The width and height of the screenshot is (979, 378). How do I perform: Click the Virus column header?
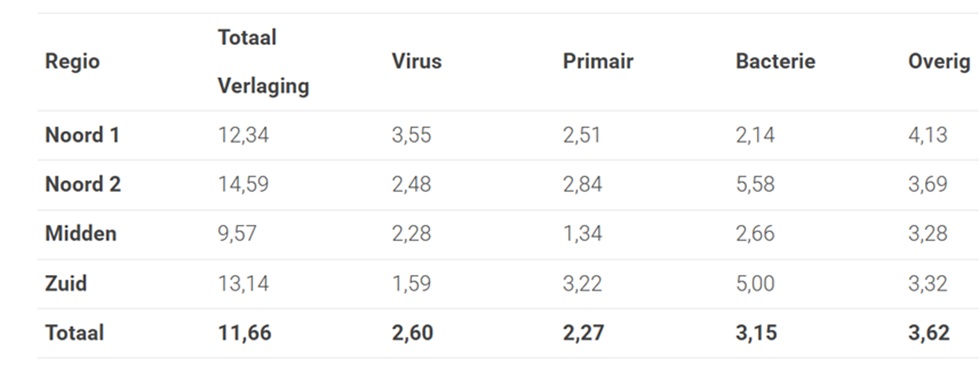416,61
